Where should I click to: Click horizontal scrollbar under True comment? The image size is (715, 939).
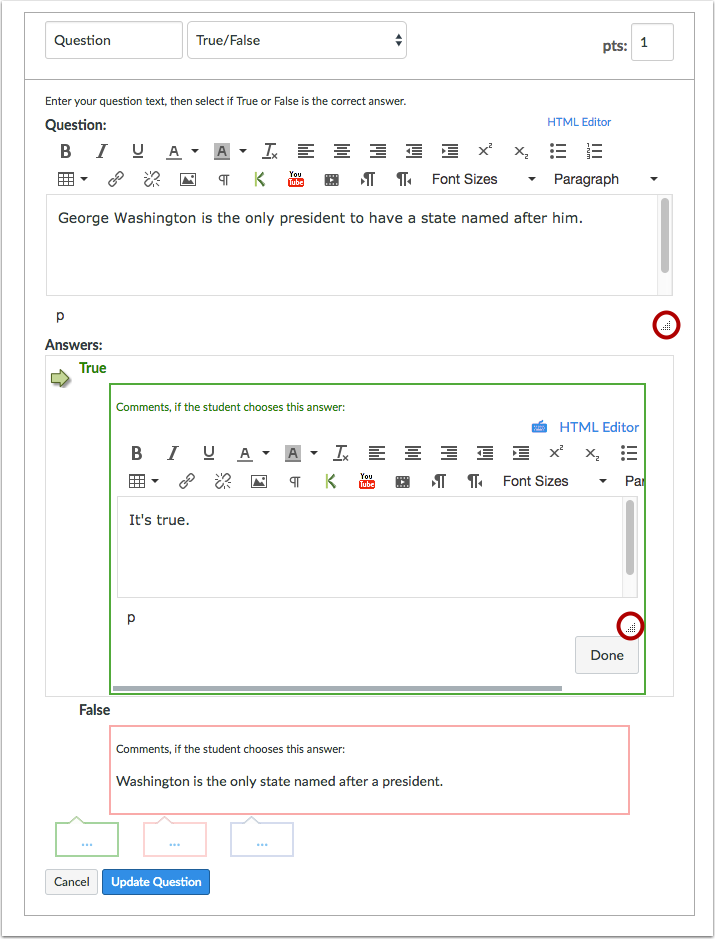tap(337, 688)
